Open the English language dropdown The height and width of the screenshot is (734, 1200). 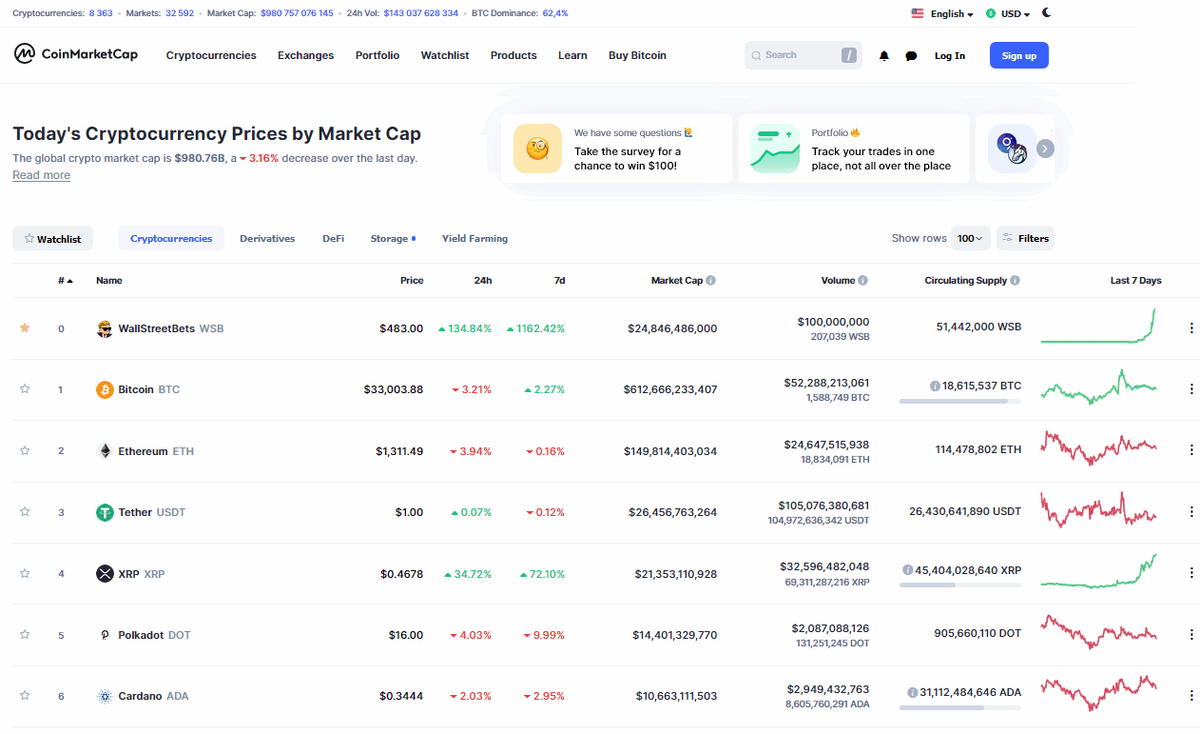point(942,14)
